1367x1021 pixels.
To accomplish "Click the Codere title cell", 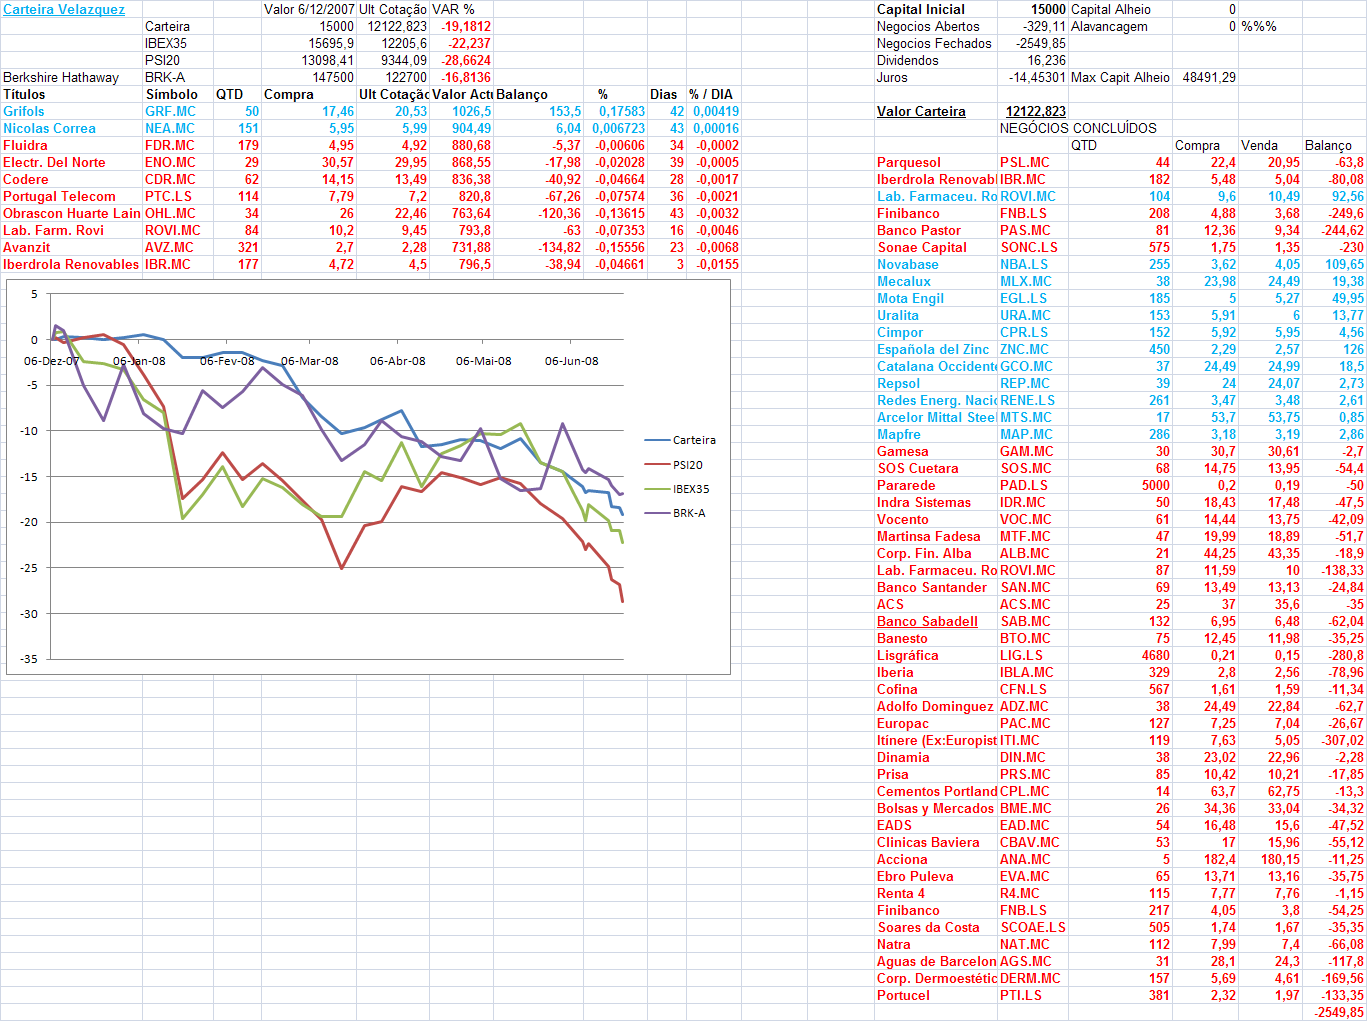I will pyautogui.click(x=25, y=180).
